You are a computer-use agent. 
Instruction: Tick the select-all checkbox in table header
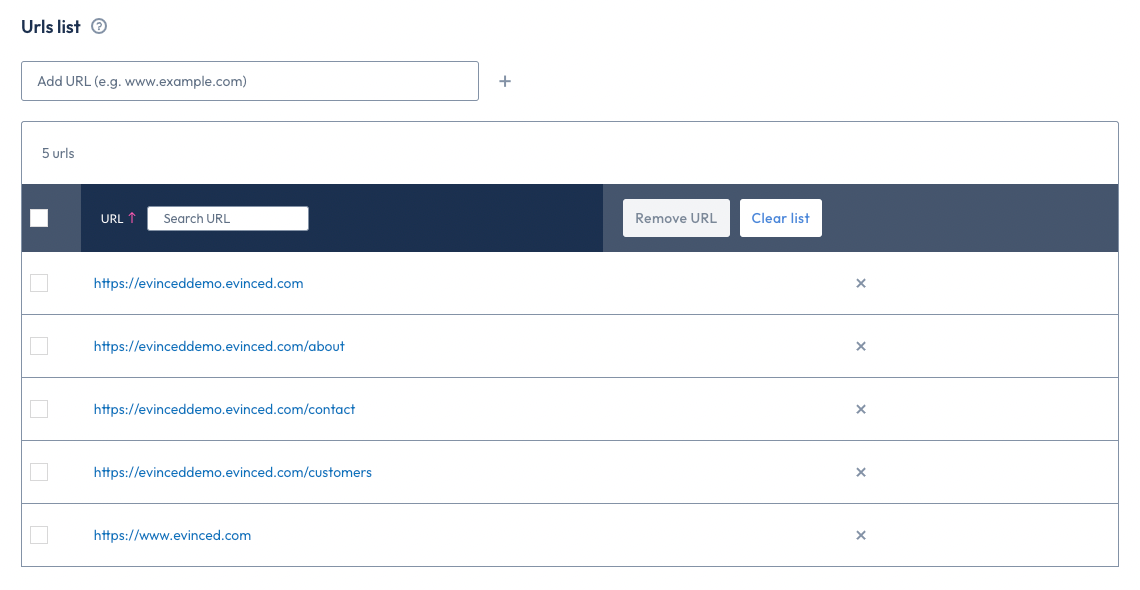pyautogui.click(x=39, y=218)
